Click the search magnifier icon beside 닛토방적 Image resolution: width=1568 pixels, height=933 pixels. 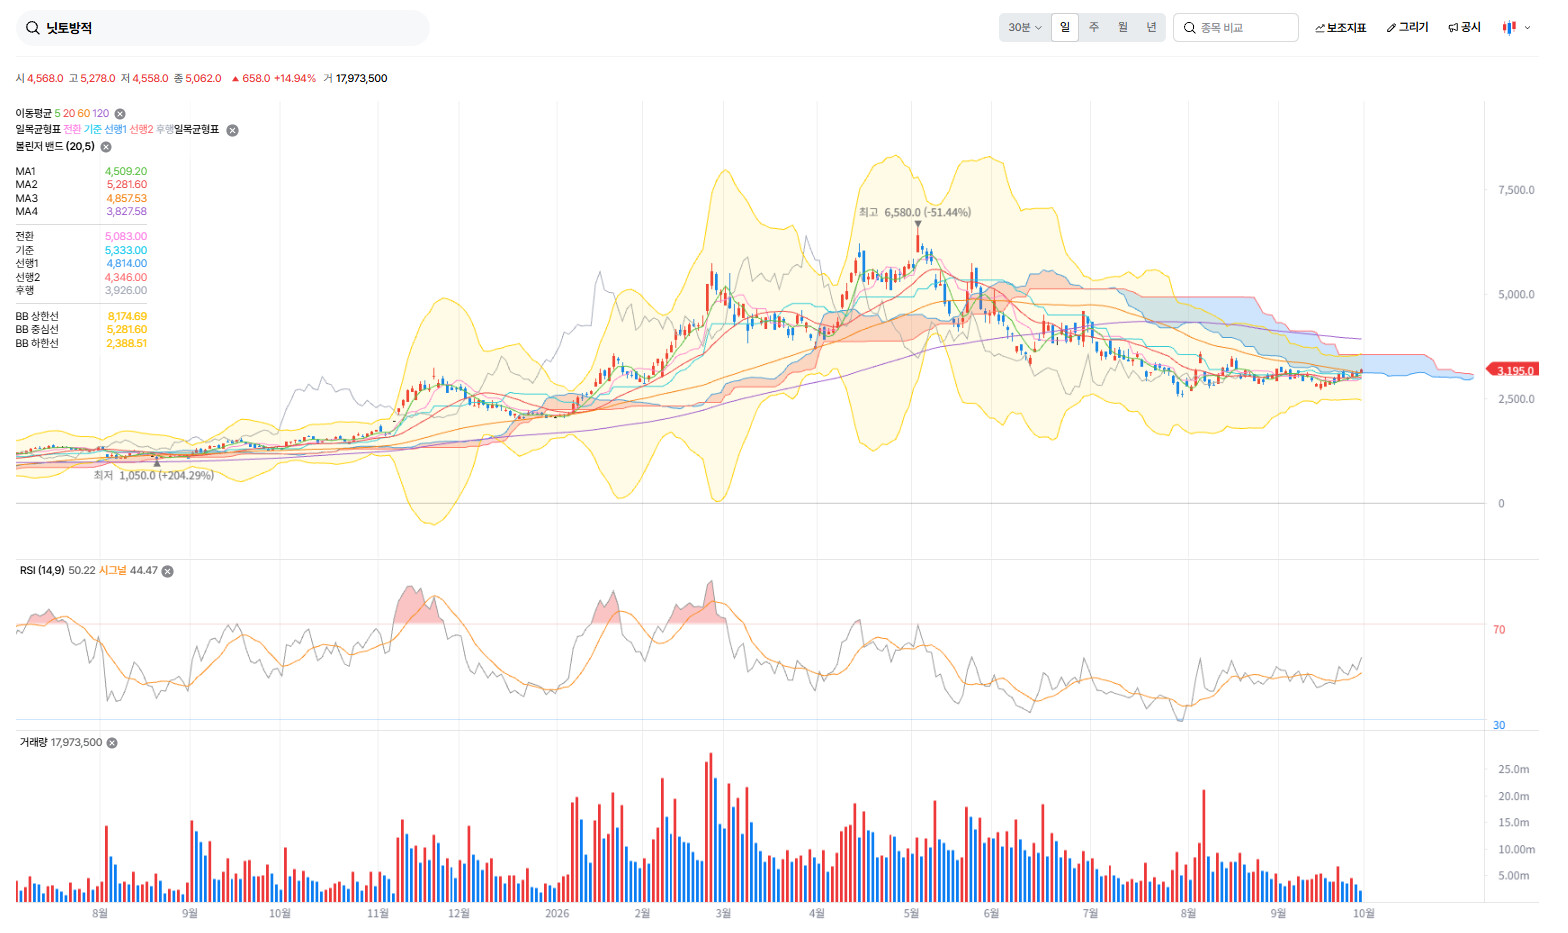coord(33,28)
